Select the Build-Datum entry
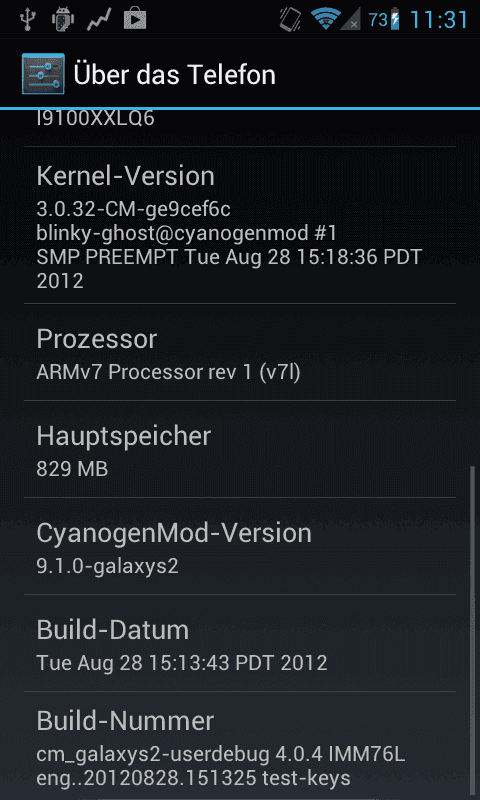This screenshot has width=480, height=800. [240, 643]
